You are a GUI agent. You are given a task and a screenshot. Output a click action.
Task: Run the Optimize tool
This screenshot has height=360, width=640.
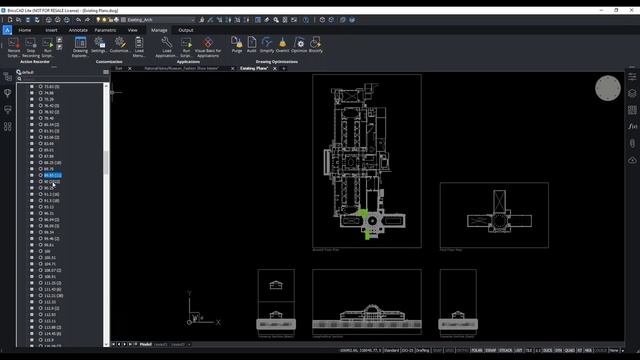(299, 44)
